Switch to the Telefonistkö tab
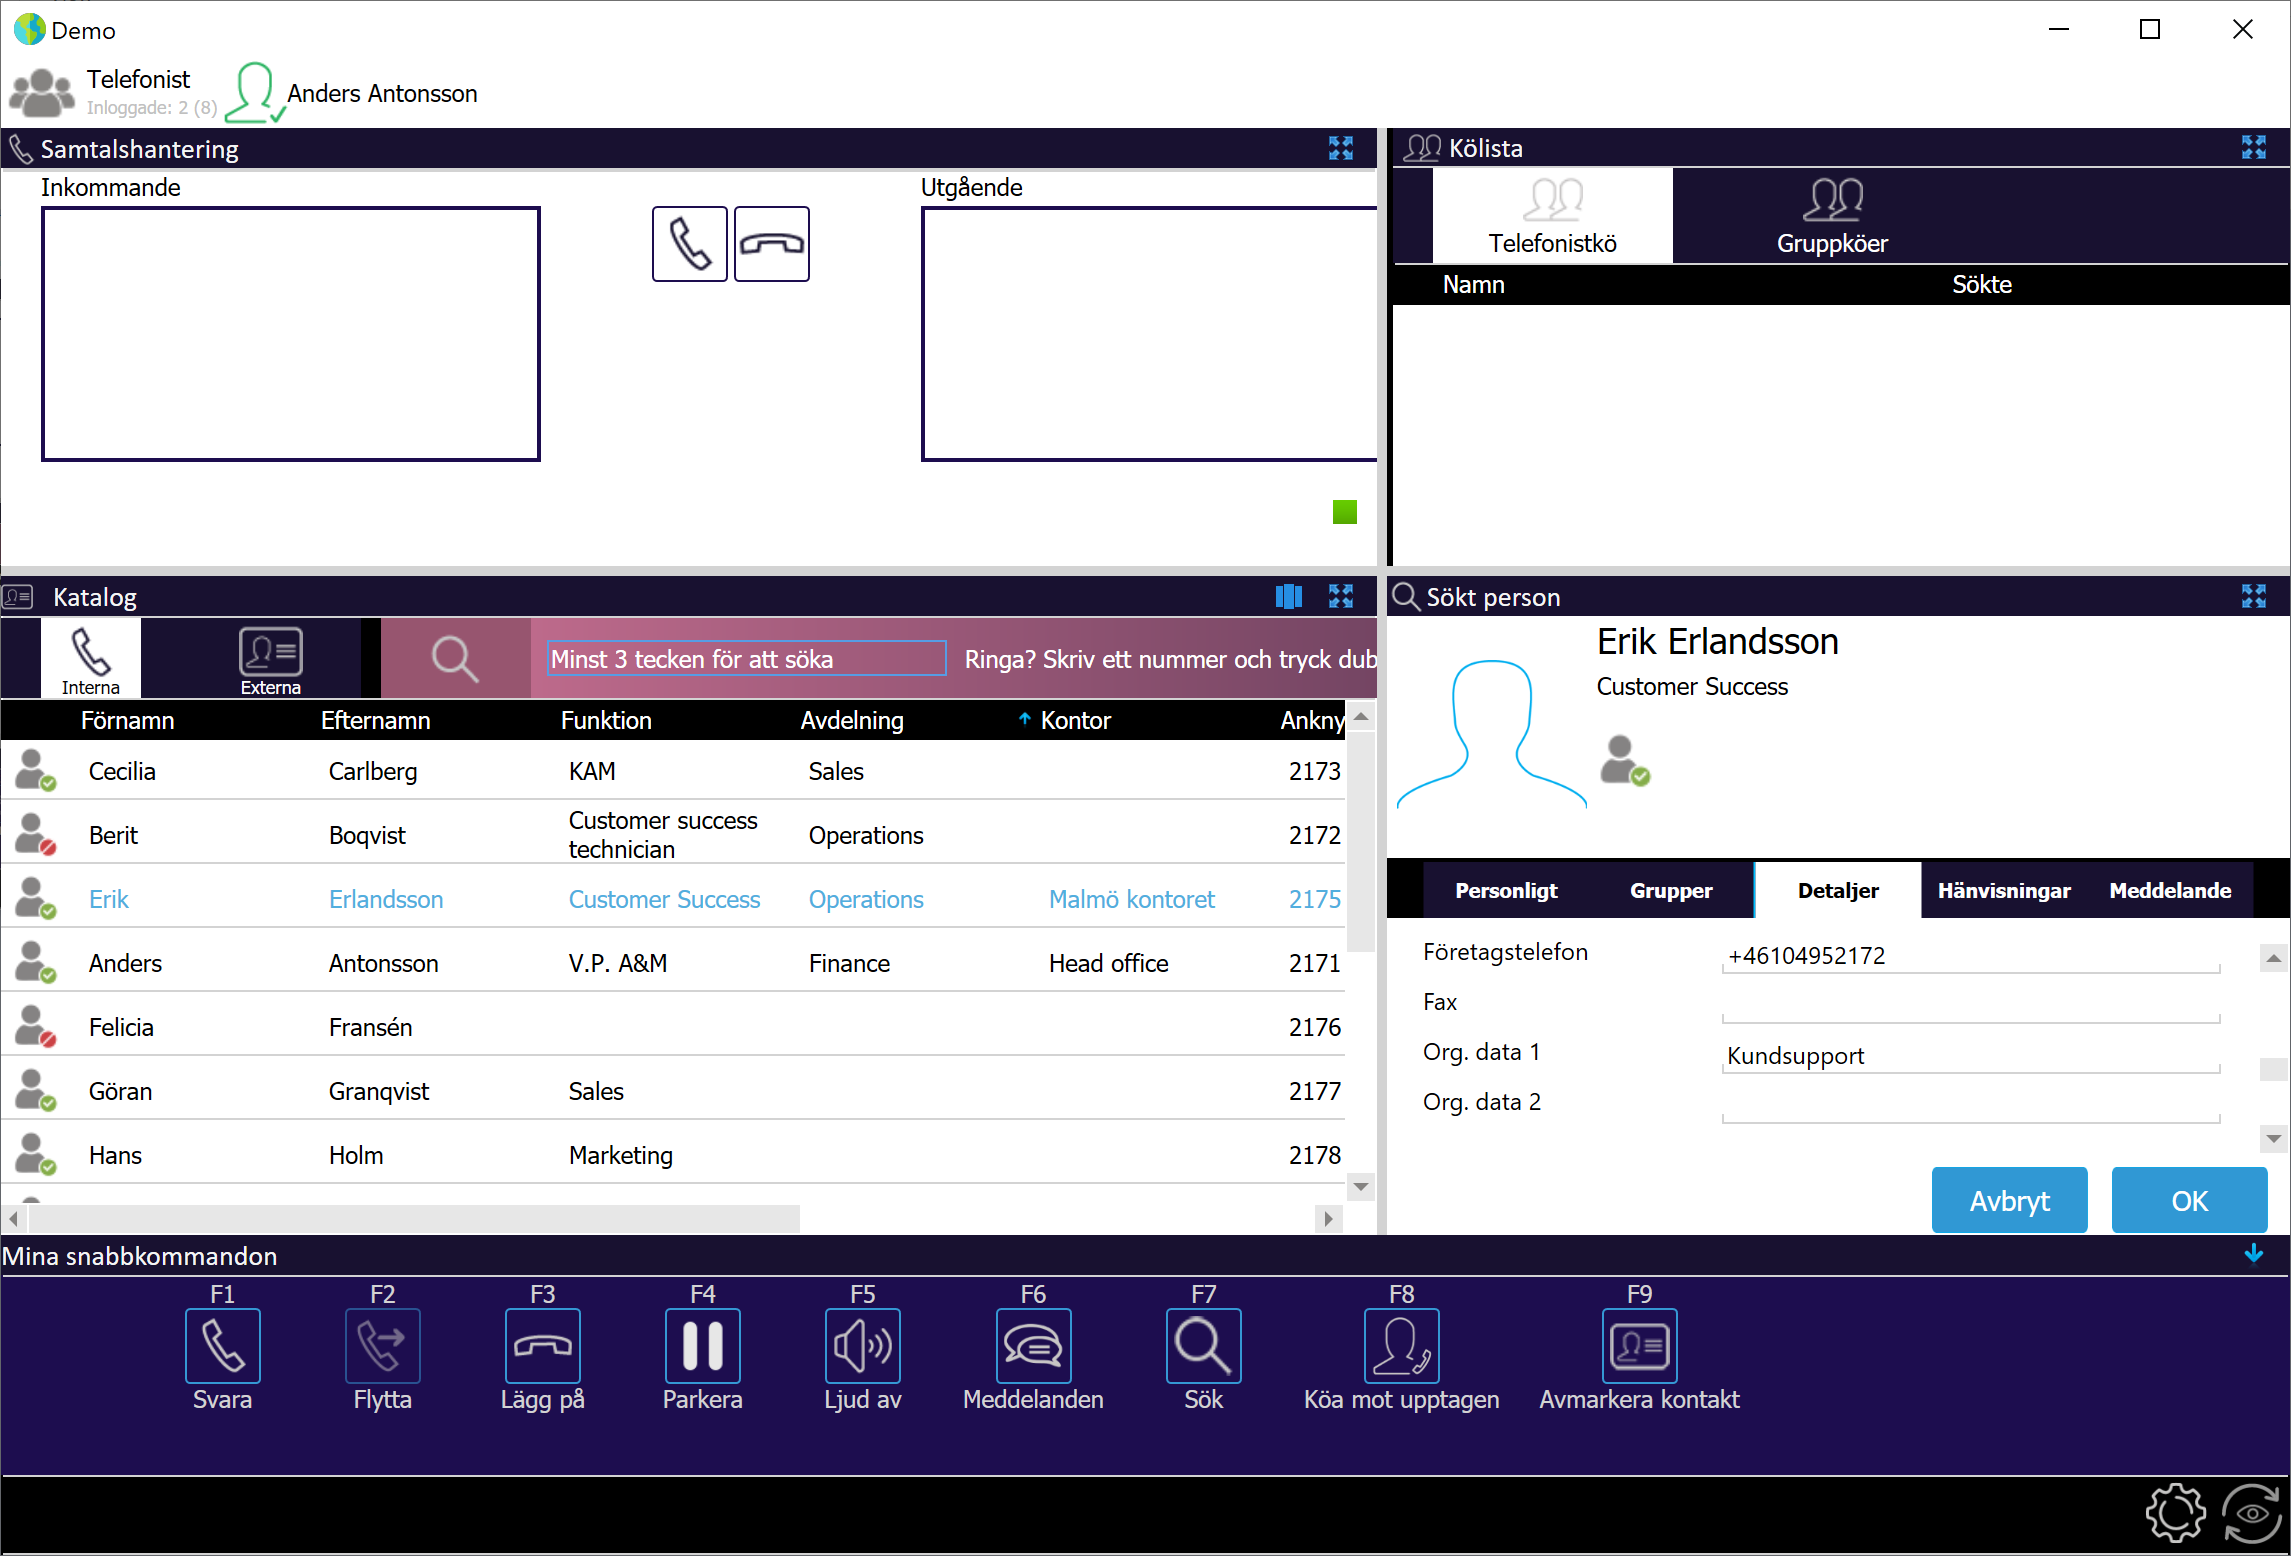The image size is (2291, 1556). click(1552, 216)
